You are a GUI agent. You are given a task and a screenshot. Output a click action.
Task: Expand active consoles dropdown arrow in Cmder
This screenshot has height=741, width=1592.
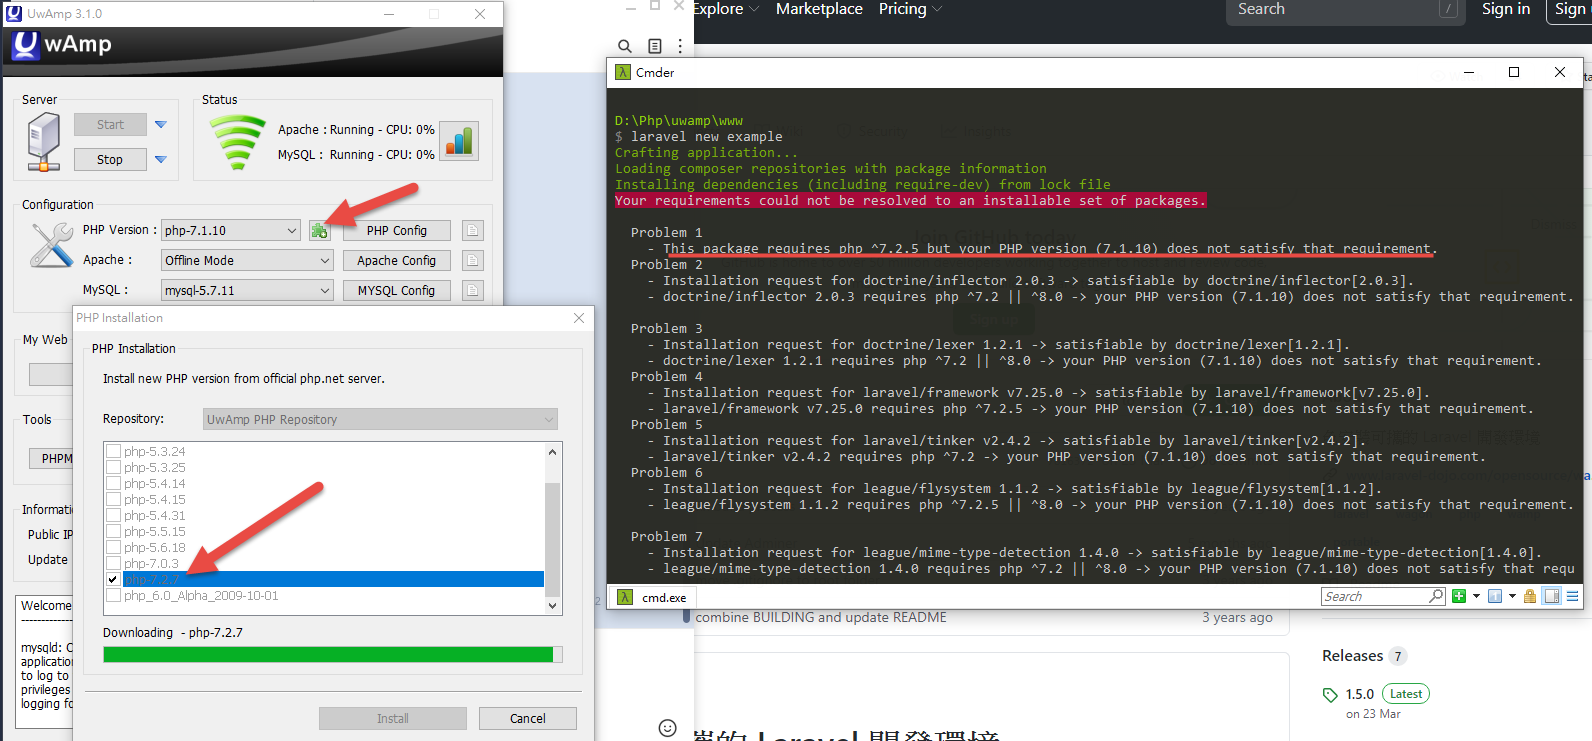point(1512,596)
